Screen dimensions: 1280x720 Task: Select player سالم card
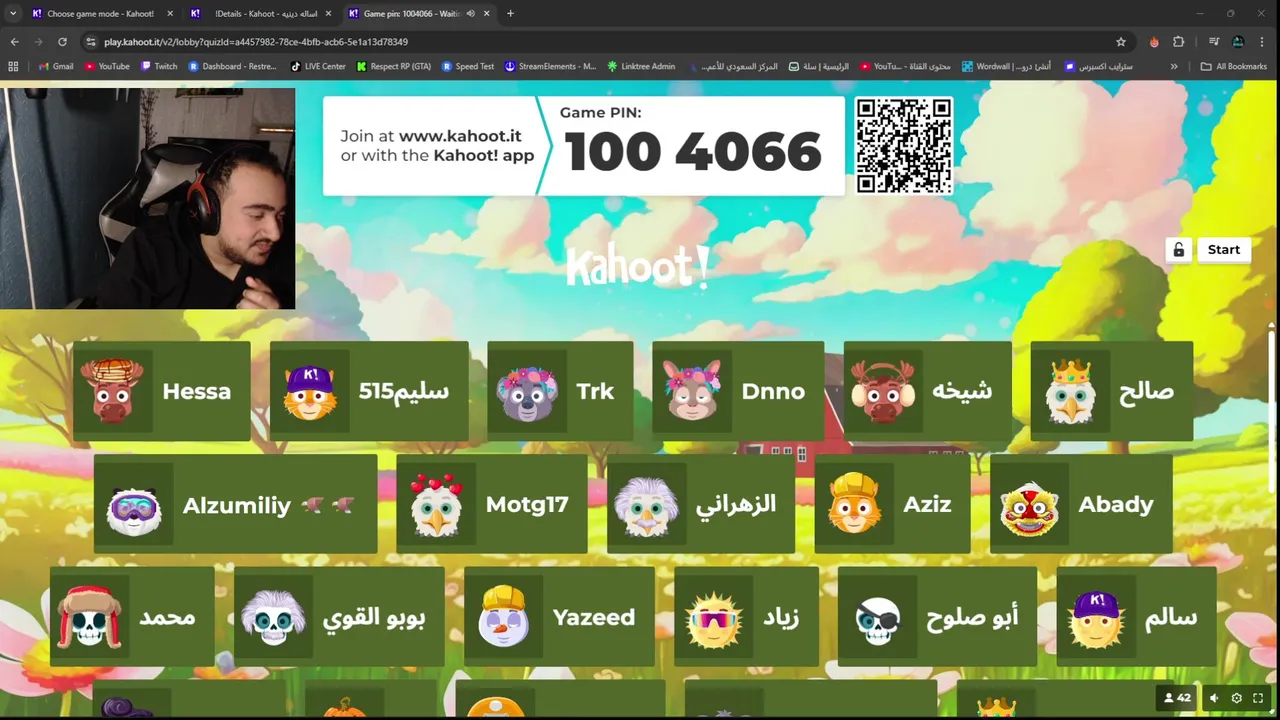coord(1136,617)
